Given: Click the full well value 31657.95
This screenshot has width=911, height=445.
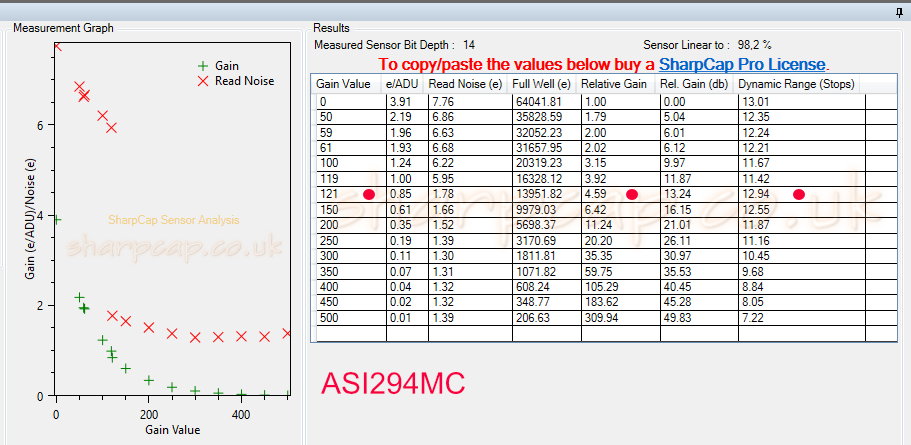Looking at the screenshot, I should click(x=546, y=148).
